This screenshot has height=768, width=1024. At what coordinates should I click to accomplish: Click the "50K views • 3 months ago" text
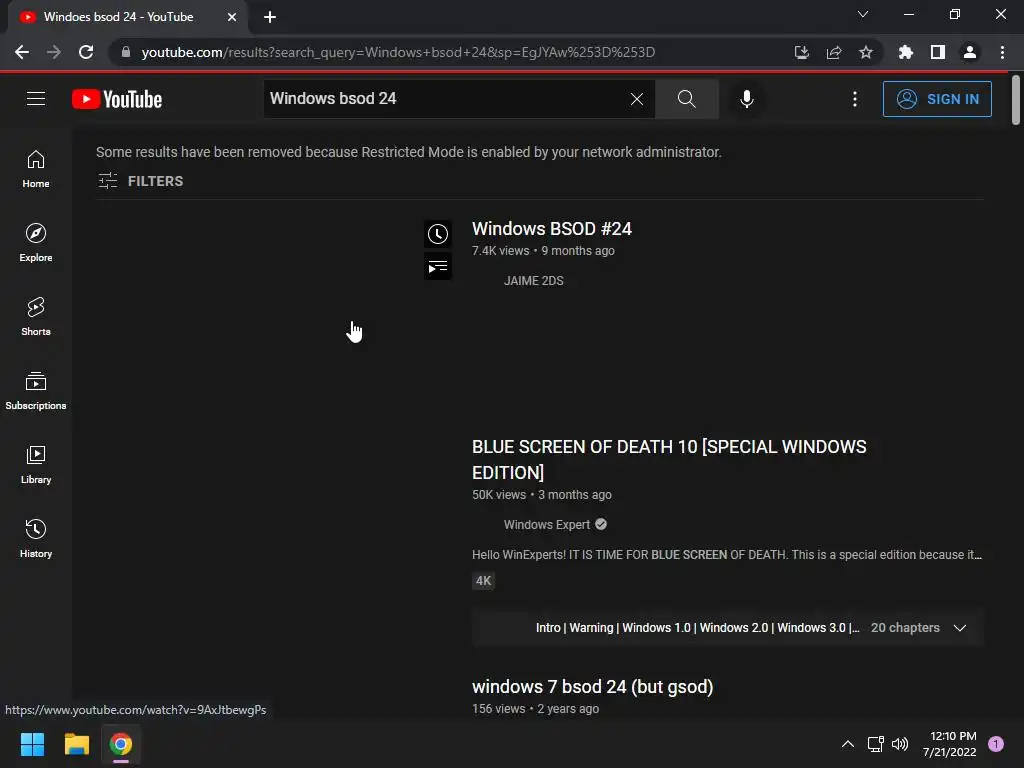click(x=542, y=495)
